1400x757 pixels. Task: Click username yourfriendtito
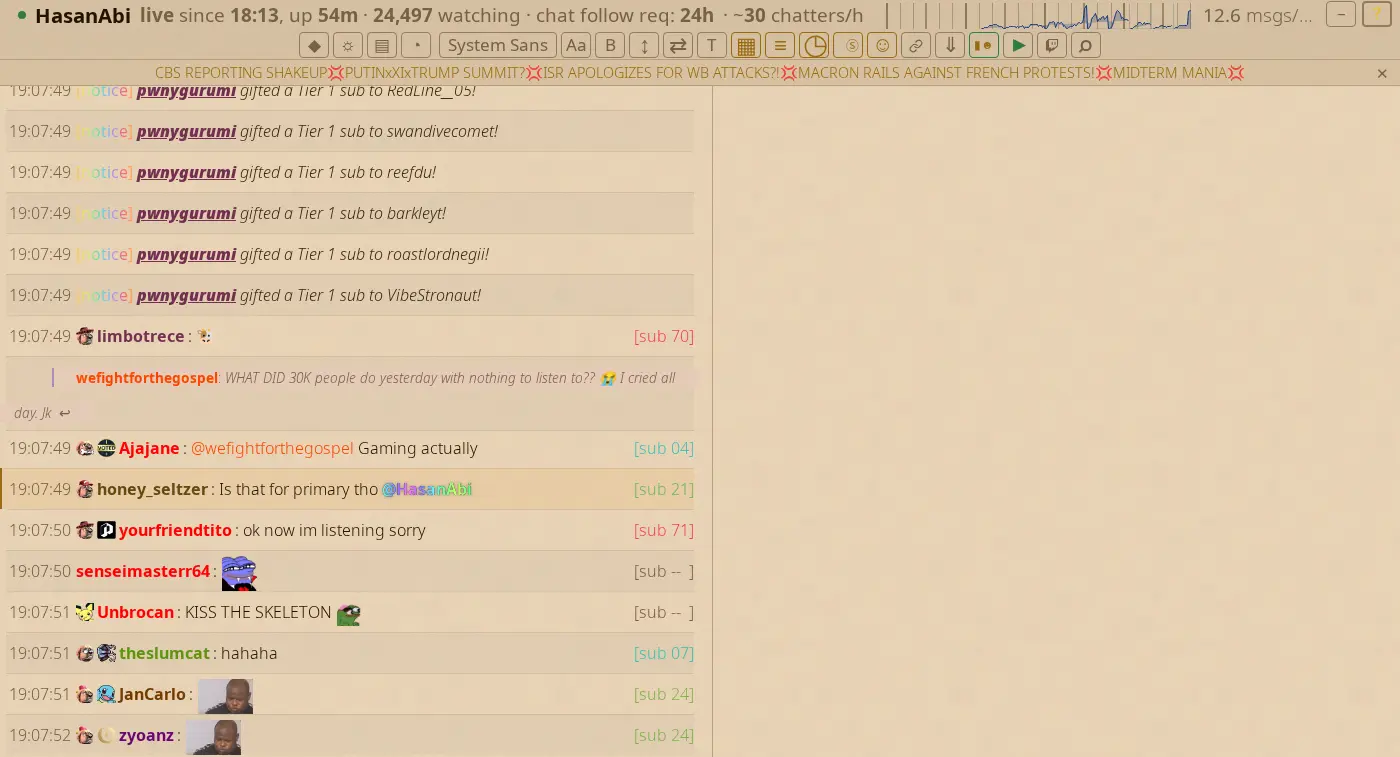coord(175,530)
